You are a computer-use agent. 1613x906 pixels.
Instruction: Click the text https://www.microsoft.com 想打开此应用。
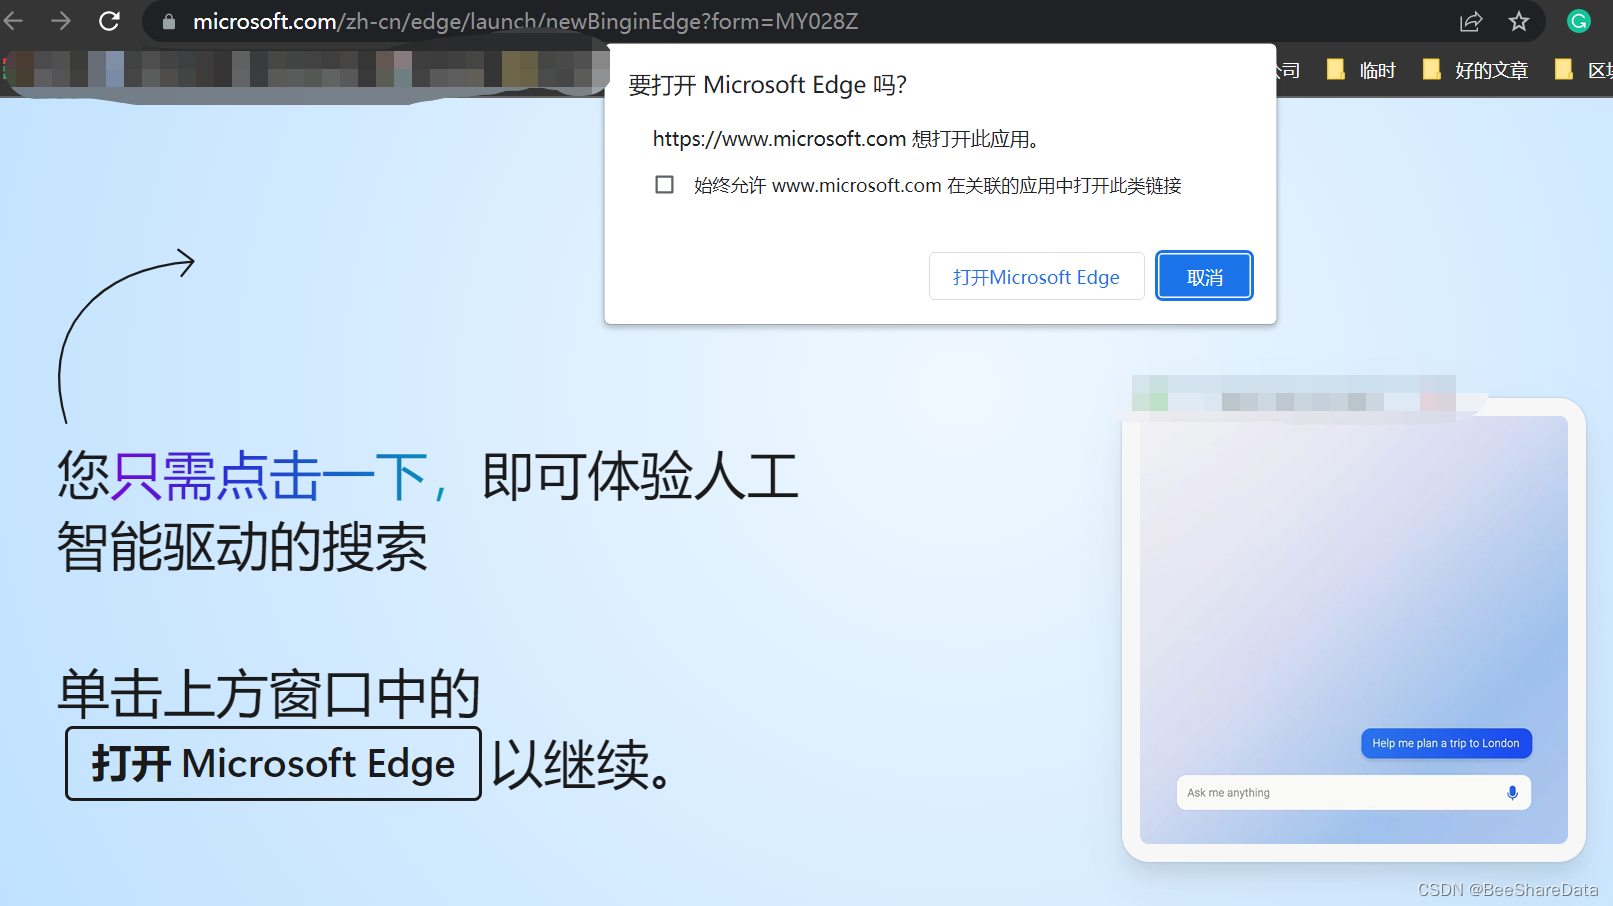point(849,139)
